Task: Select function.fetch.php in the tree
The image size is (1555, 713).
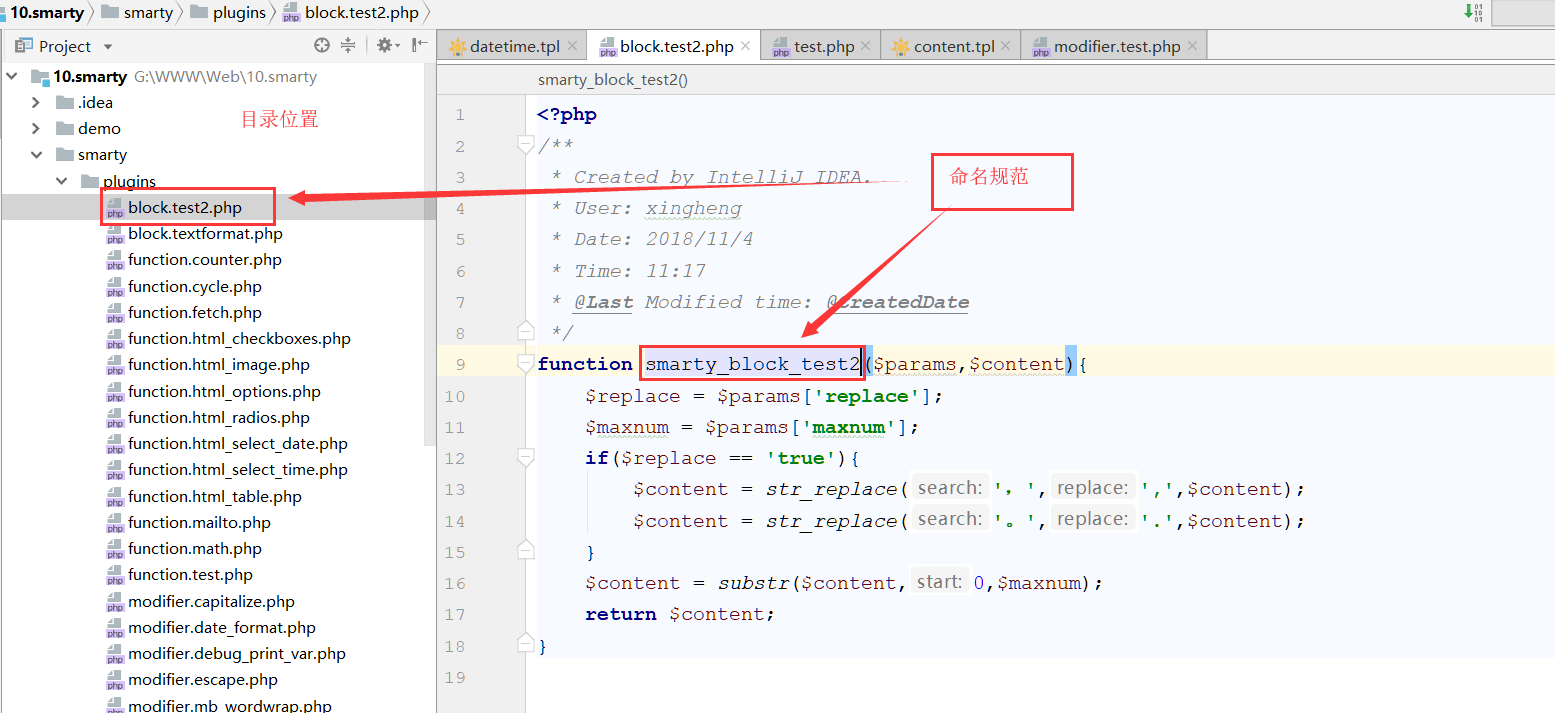Action: click(x=195, y=312)
